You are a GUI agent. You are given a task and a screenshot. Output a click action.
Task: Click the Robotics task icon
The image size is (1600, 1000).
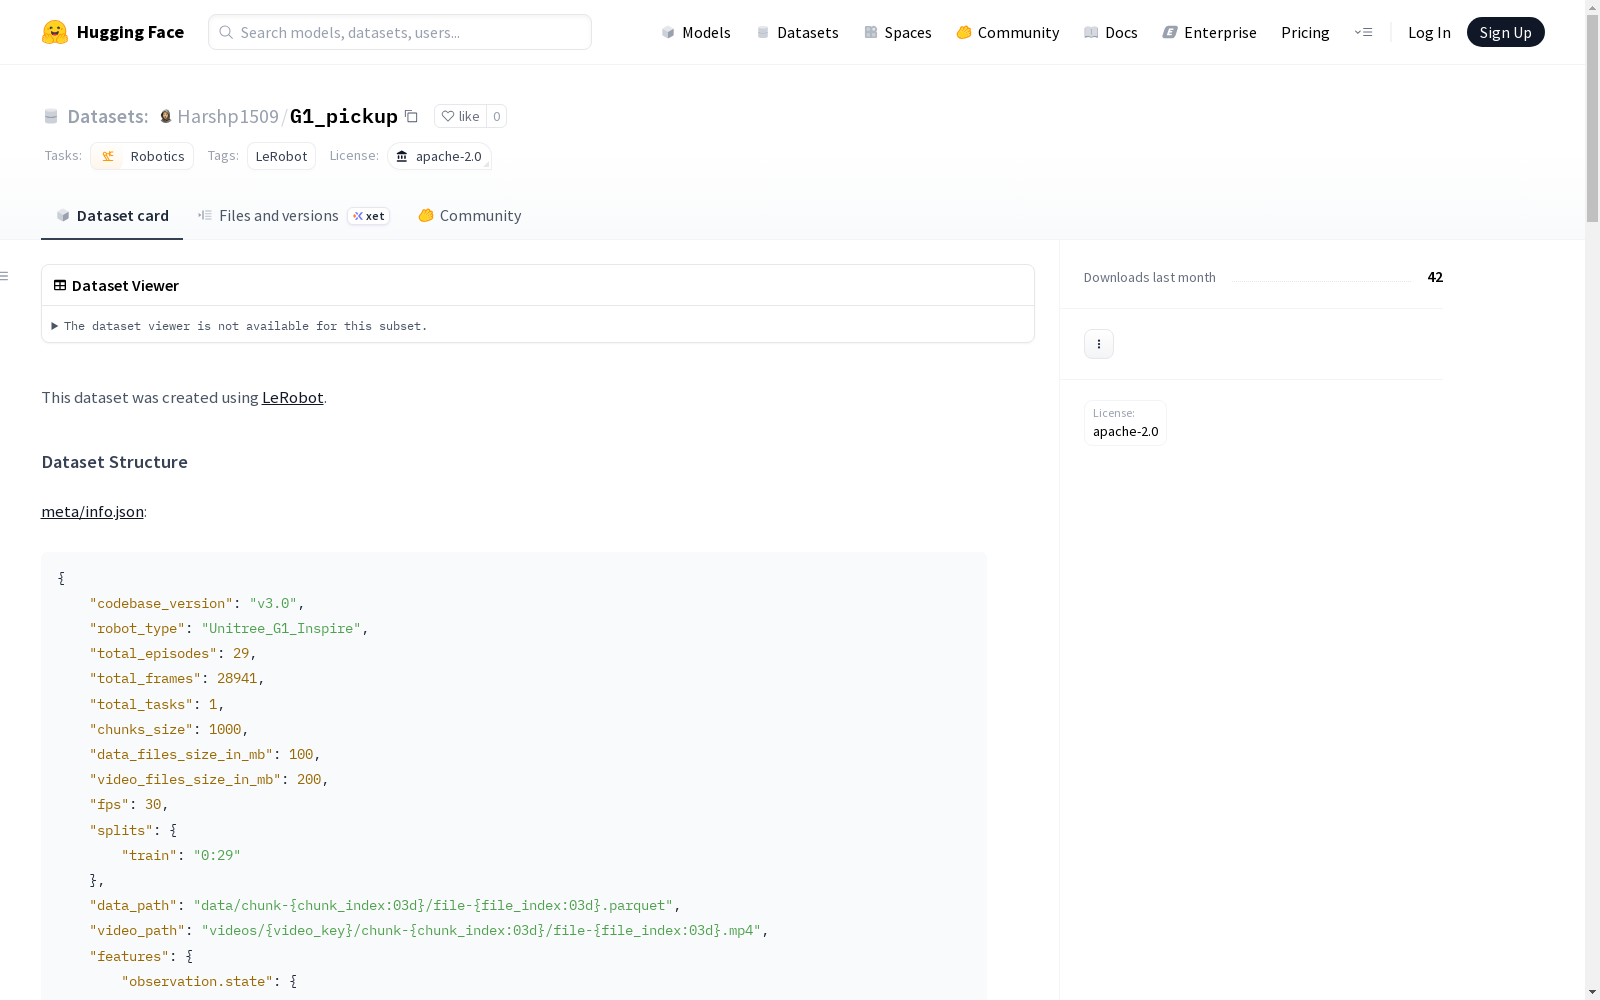(108, 156)
